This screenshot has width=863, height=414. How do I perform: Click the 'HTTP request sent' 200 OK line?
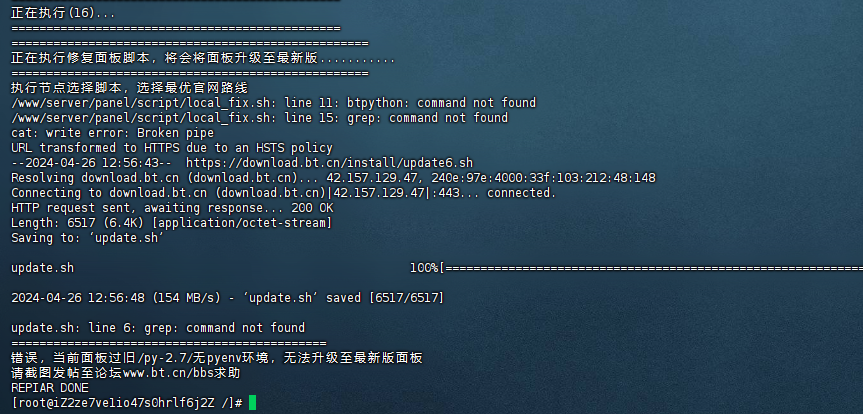click(x=172, y=208)
